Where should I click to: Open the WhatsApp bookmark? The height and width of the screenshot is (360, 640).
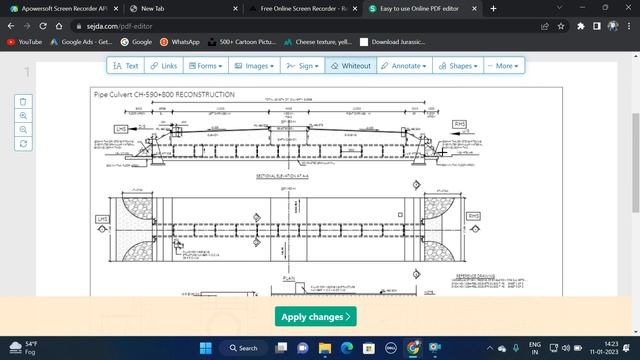click(180, 42)
